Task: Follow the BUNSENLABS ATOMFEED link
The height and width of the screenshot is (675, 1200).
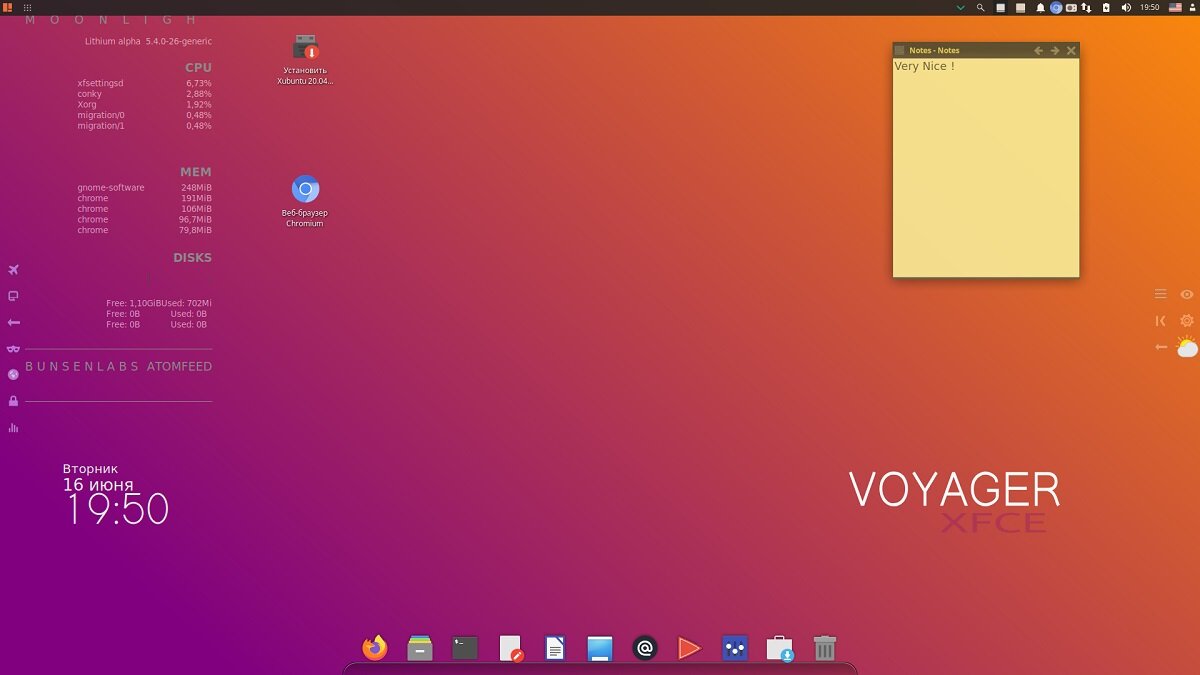Action: point(117,366)
